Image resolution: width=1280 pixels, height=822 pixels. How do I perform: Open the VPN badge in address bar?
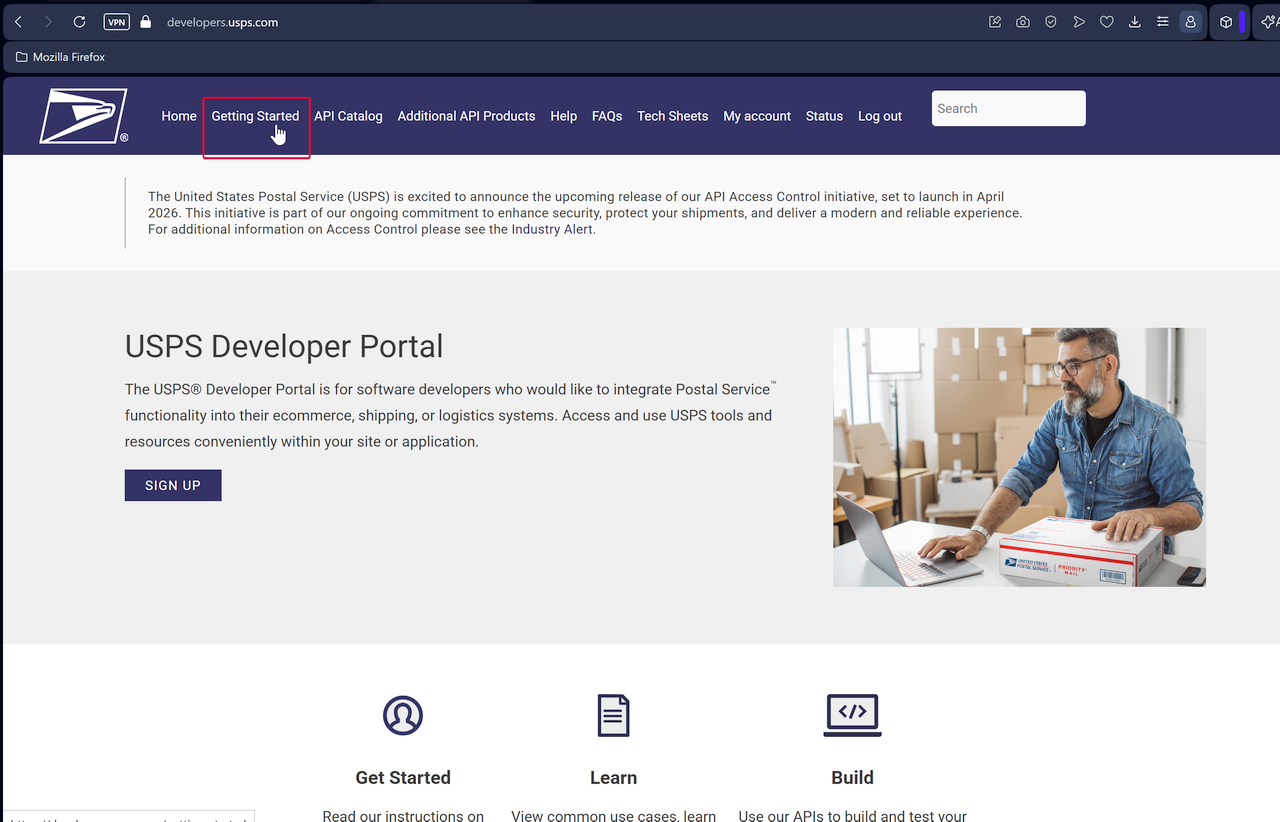click(x=116, y=22)
